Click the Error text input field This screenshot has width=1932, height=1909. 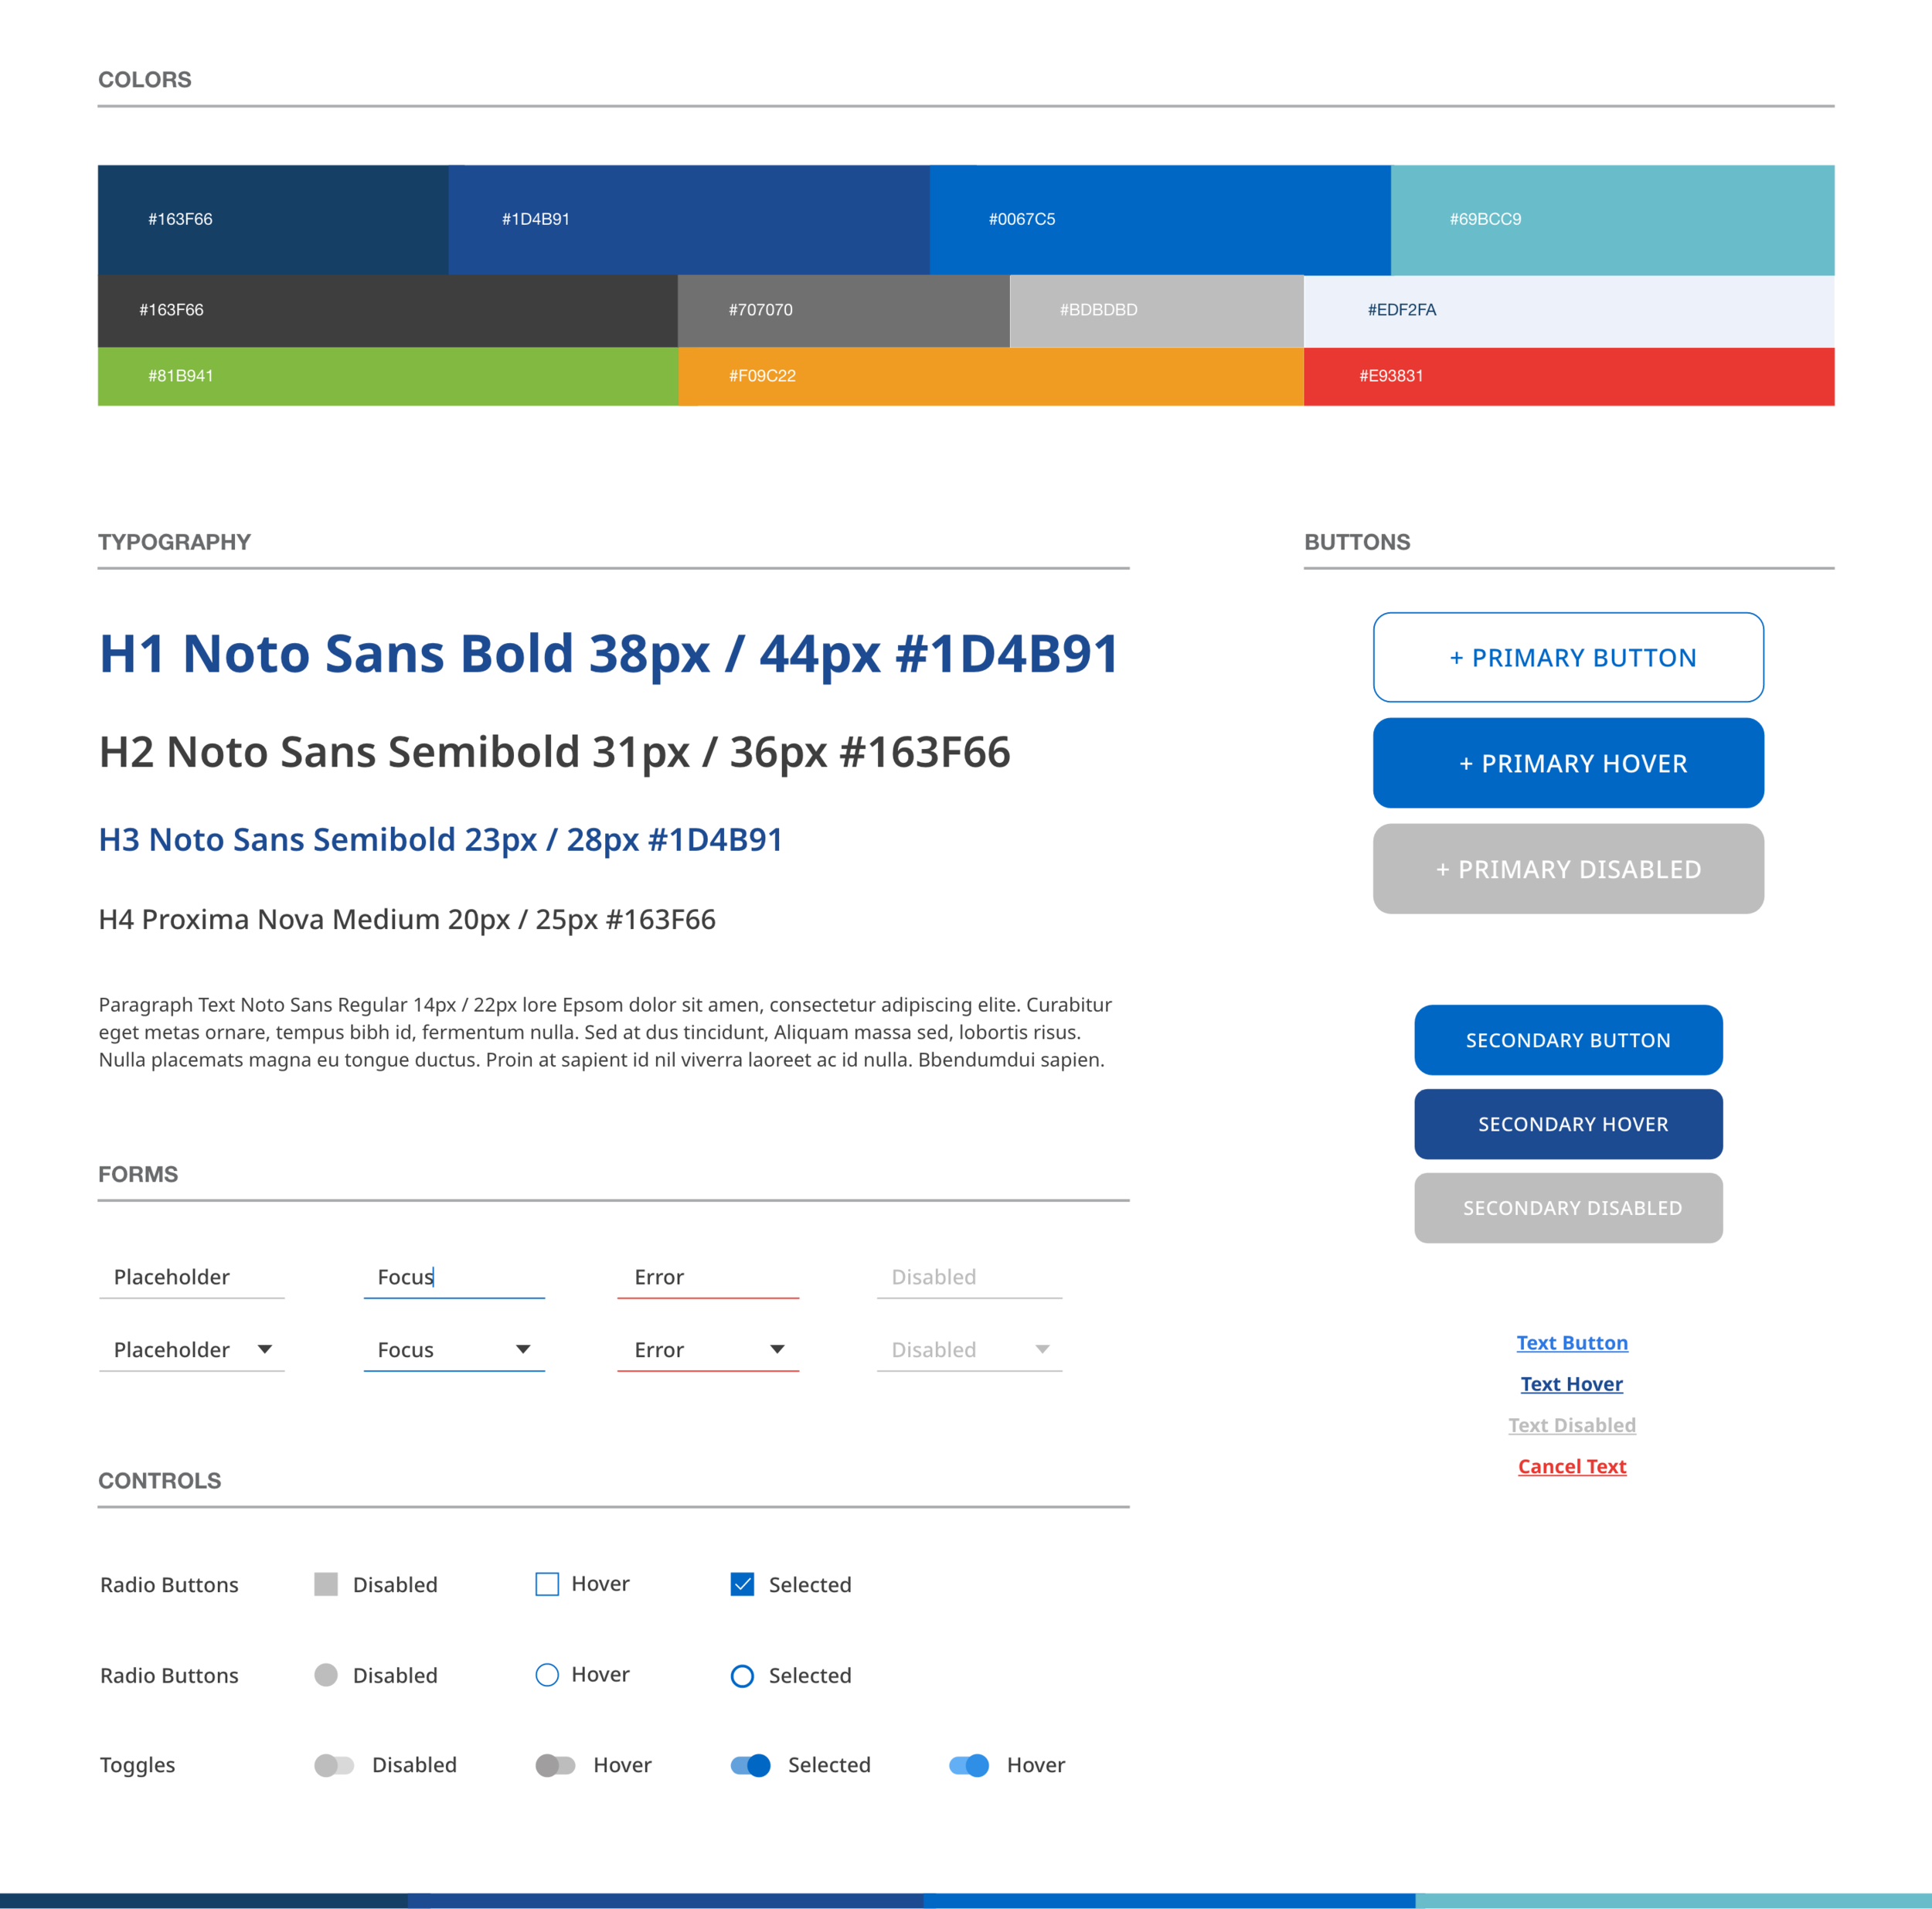pos(707,1277)
